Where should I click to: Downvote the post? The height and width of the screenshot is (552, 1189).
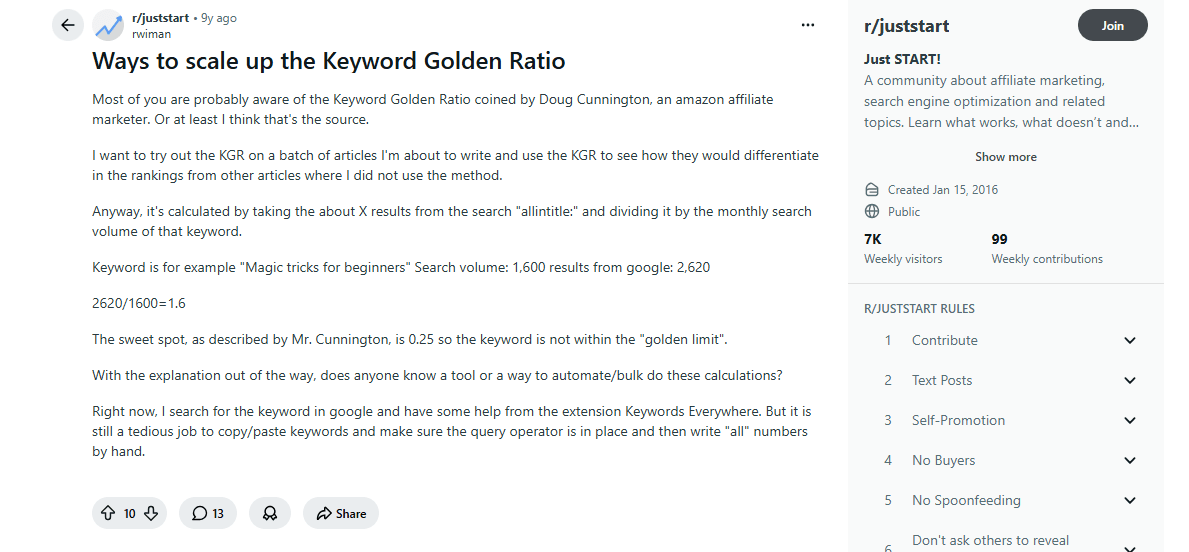[x=151, y=513]
